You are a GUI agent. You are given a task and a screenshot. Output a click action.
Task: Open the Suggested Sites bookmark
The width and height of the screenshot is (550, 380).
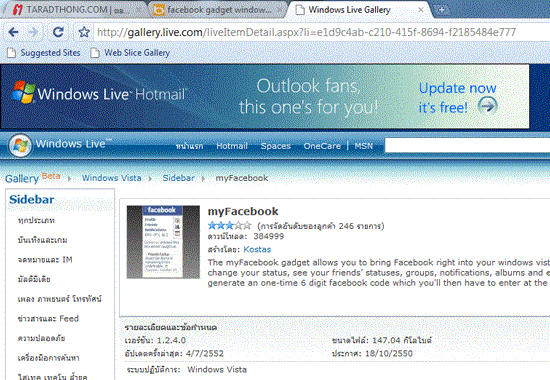[44, 53]
